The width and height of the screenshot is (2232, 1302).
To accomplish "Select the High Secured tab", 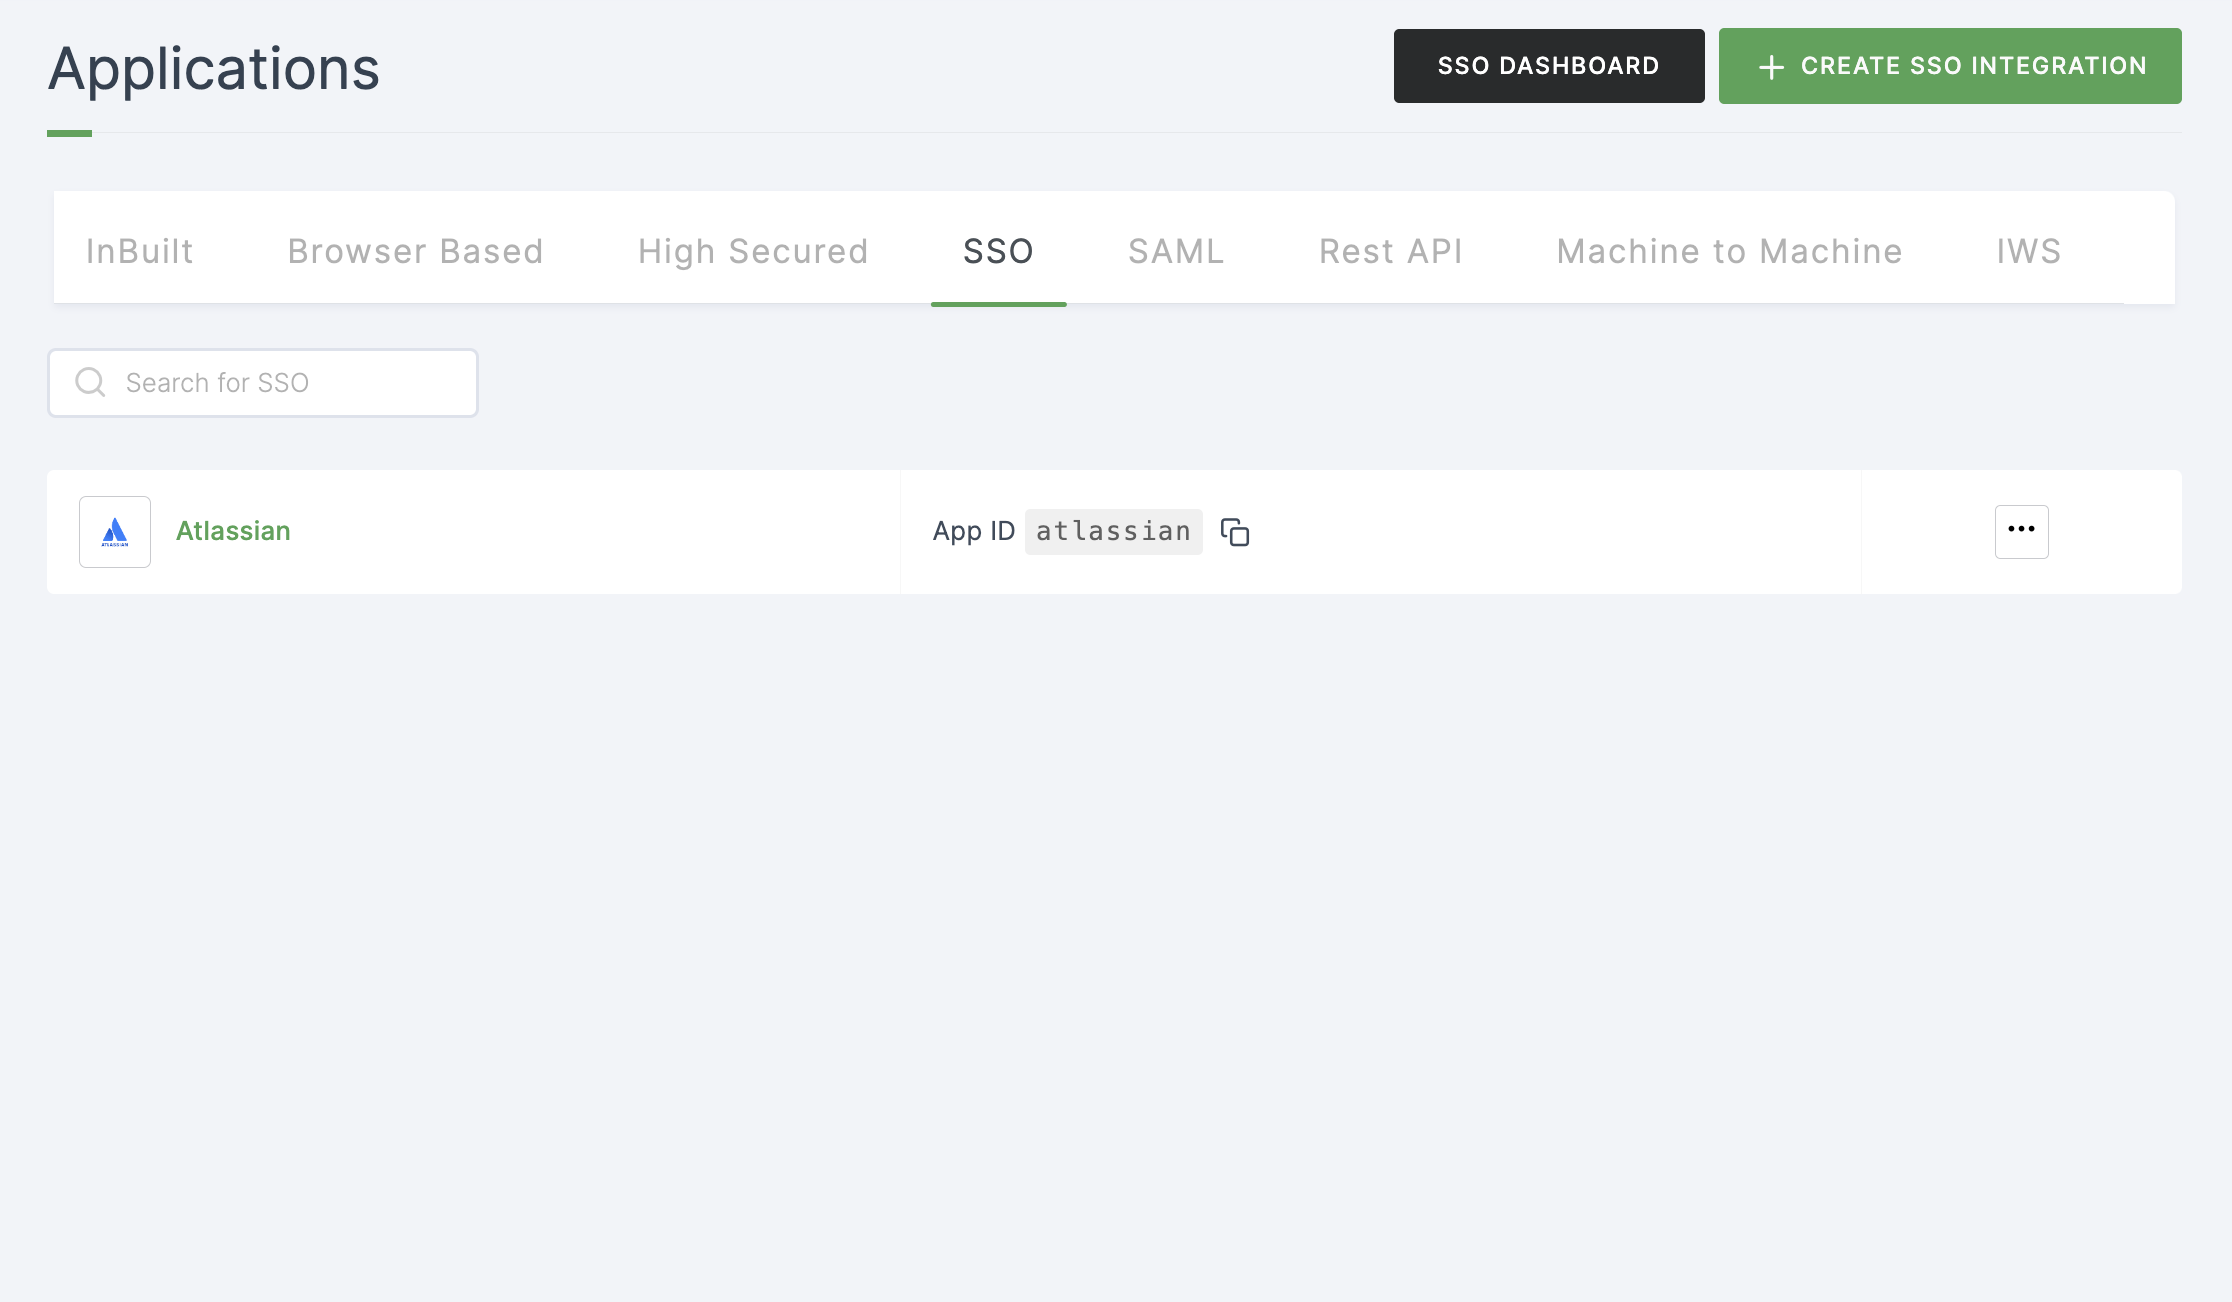I will 753,251.
